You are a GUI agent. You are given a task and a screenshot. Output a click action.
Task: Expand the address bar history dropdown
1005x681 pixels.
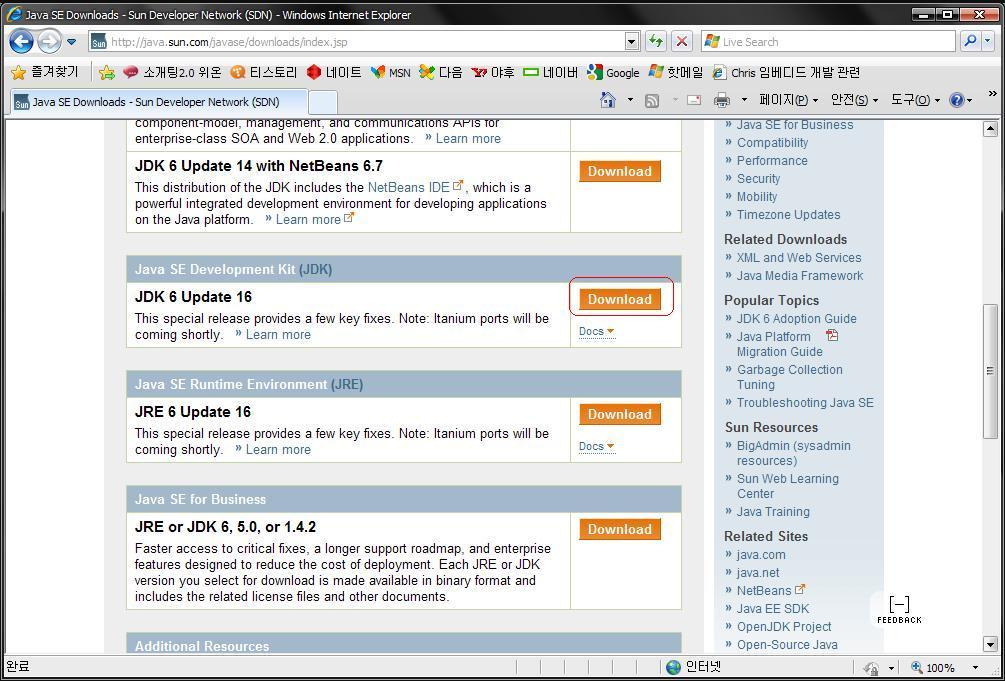click(632, 42)
